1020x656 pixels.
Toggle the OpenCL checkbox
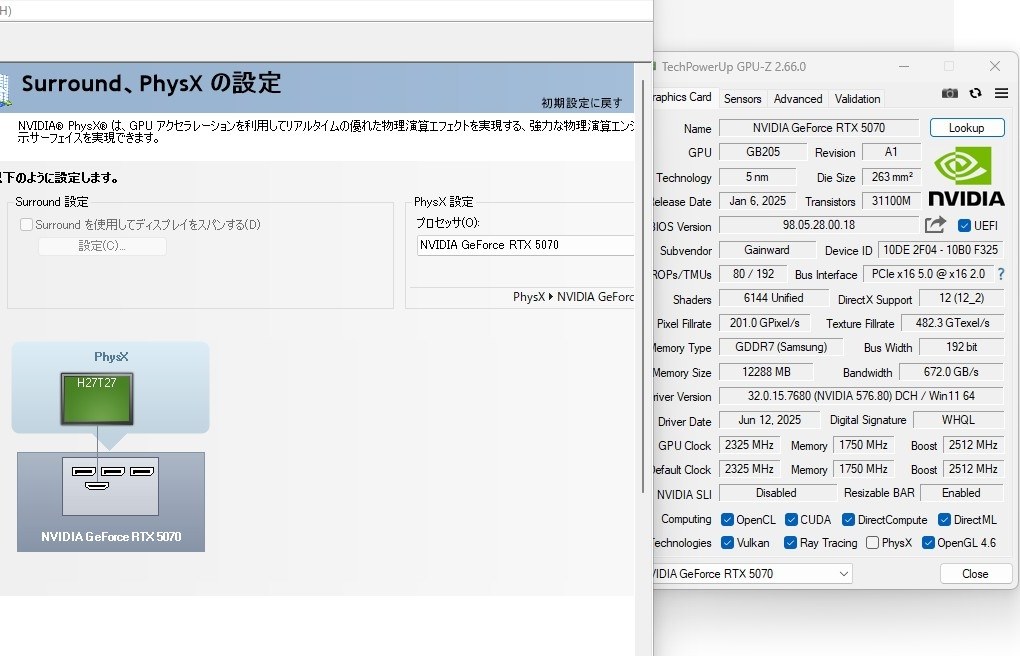point(727,520)
